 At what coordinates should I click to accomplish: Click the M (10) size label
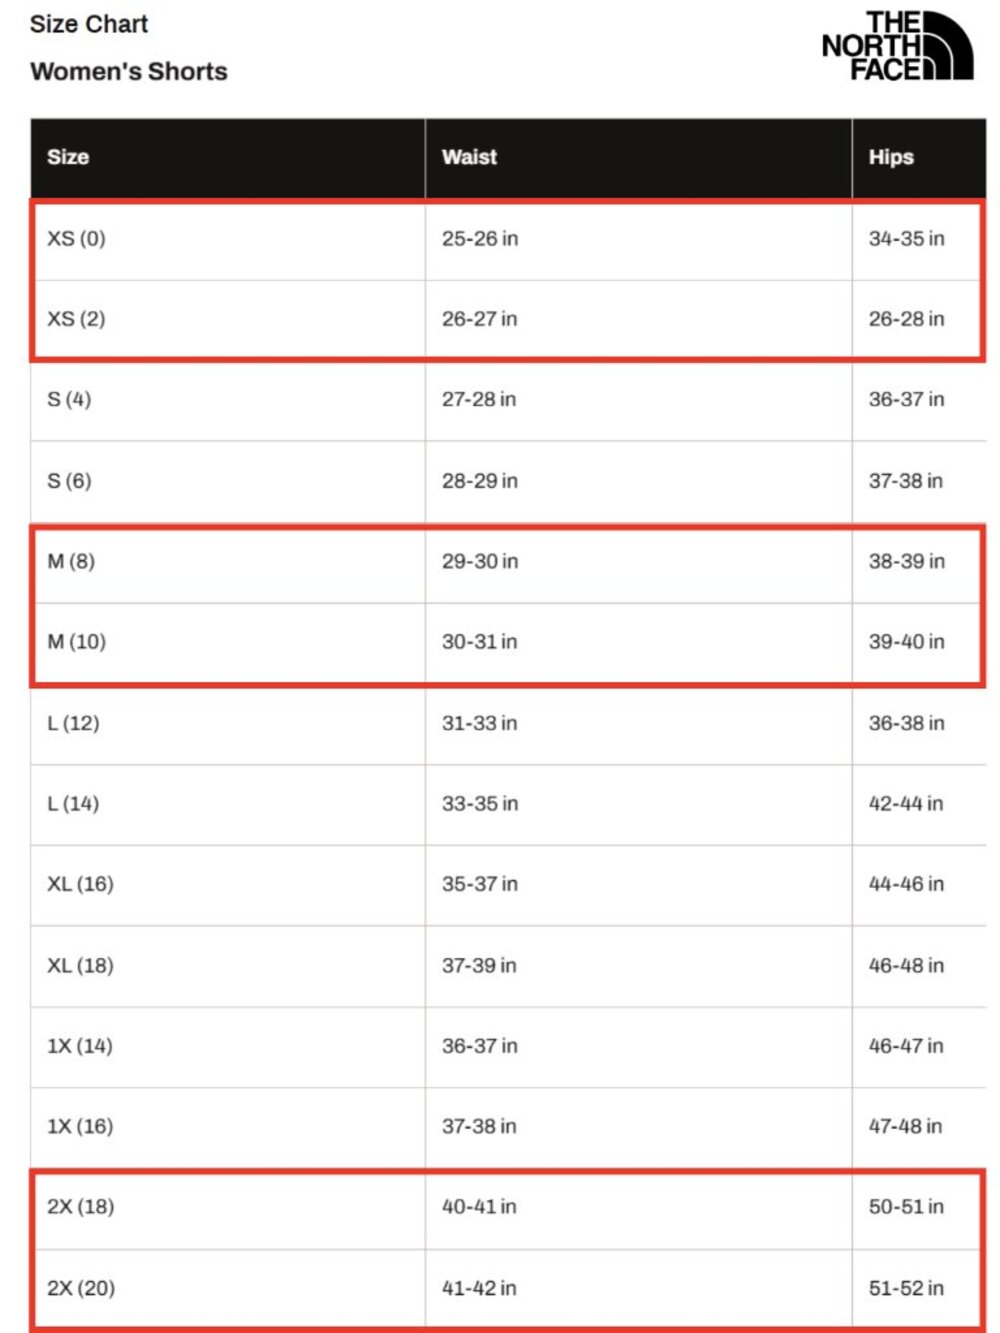click(76, 642)
